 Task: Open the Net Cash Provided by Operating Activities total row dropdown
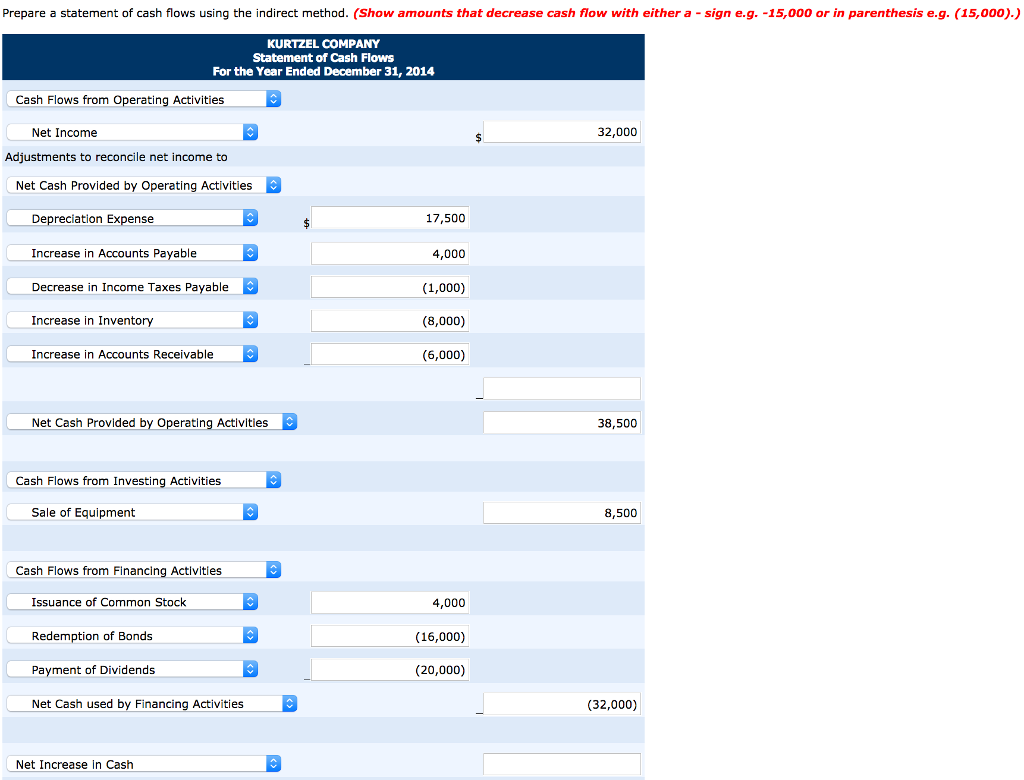coord(152,422)
